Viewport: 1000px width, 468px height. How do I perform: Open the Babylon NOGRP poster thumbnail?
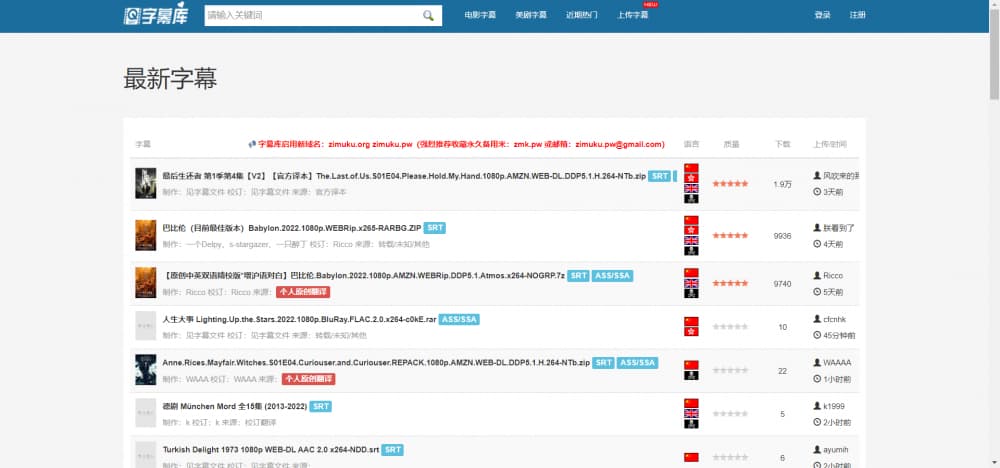point(145,283)
